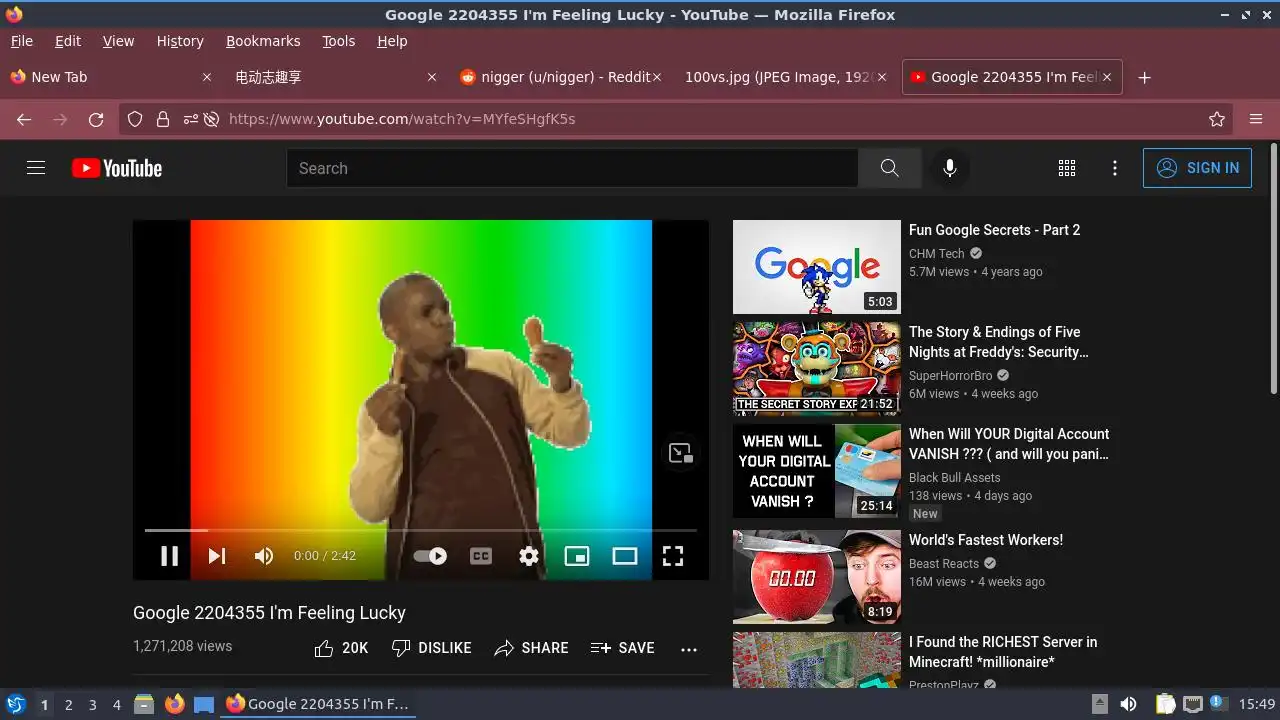The width and height of the screenshot is (1280, 720).
Task: Open YouTube settings three-dot menu
Action: (x=1115, y=168)
